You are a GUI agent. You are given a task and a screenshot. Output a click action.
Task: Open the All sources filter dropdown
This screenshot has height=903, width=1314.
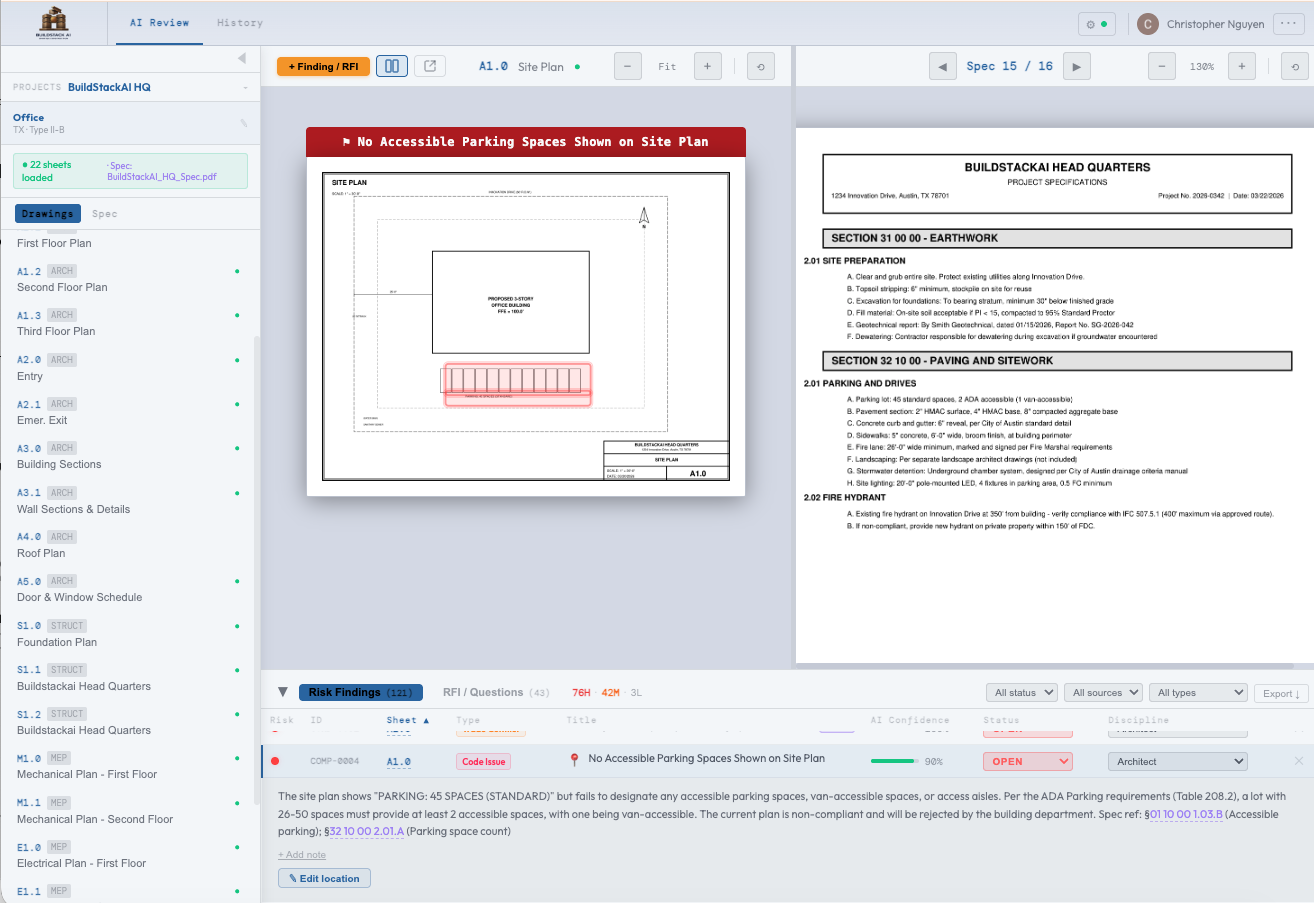pyautogui.click(x=1103, y=691)
